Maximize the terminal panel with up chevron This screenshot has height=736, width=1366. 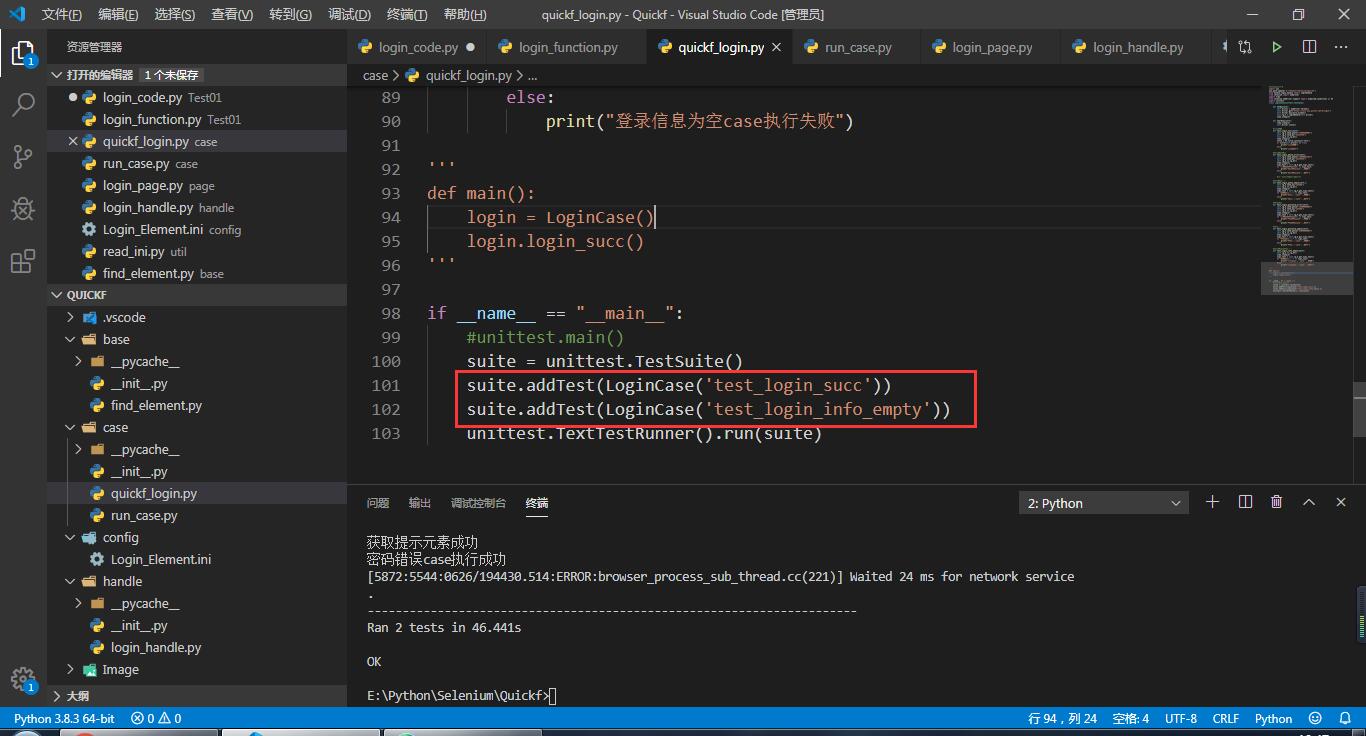[1309, 502]
